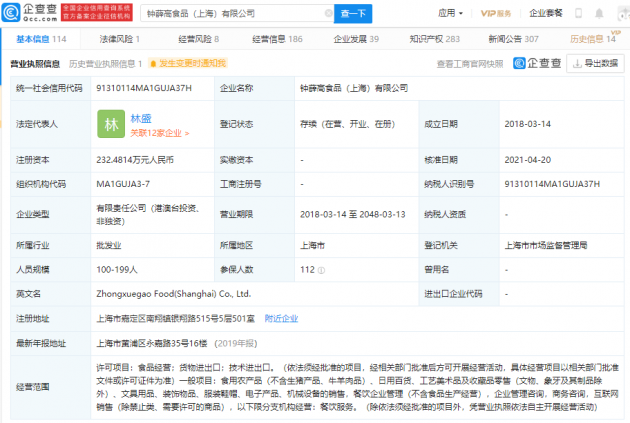Open 关联12家企业 link

click(x=160, y=133)
